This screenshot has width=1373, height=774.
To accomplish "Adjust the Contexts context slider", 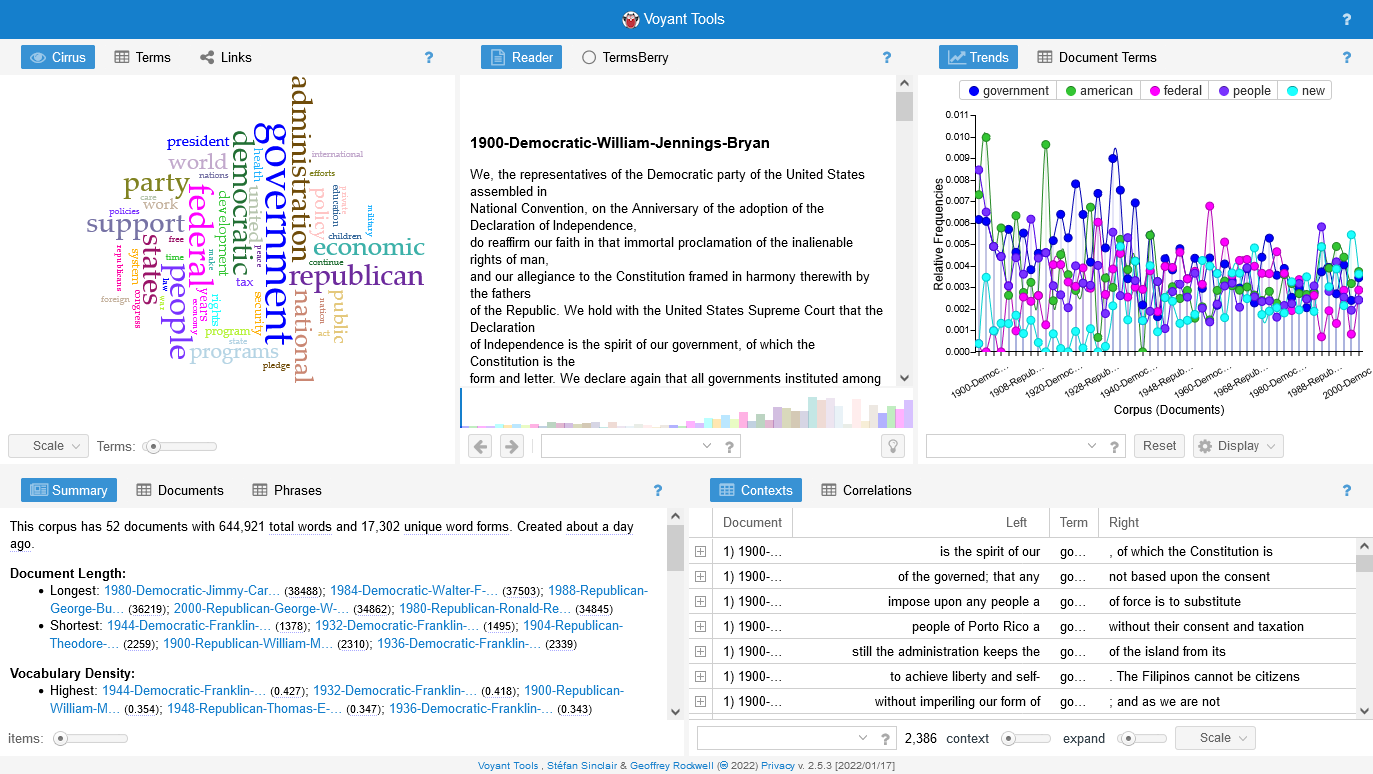I will click(x=1026, y=739).
